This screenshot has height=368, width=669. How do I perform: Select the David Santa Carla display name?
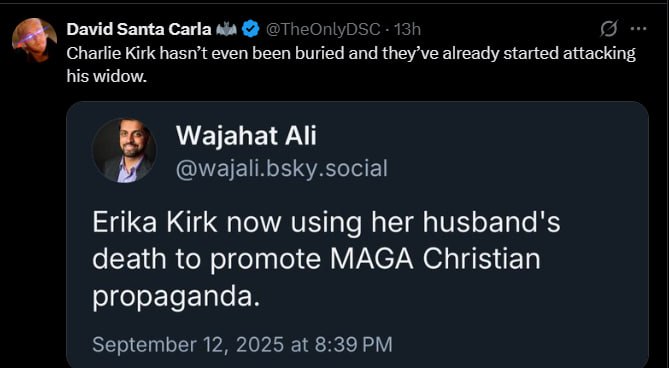pyautogui.click(x=139, y=29)
